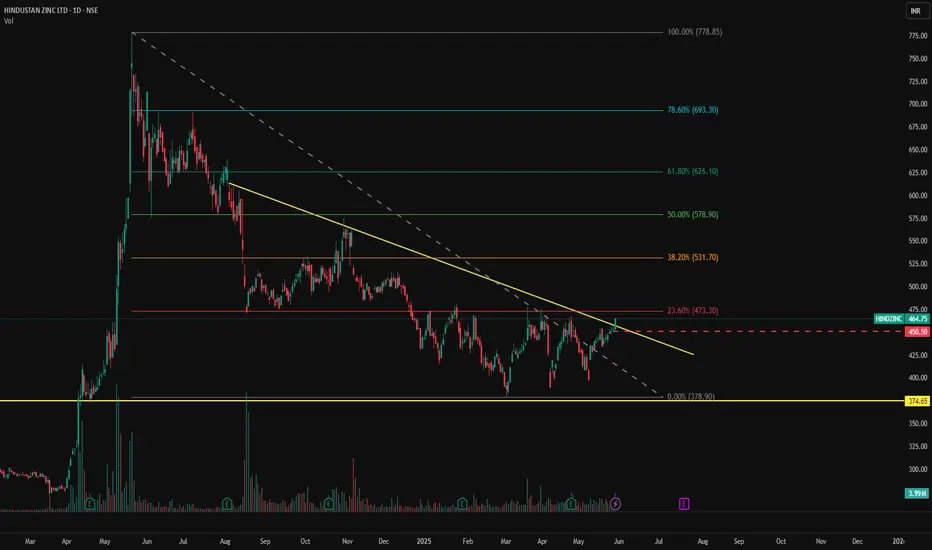Open the green earnings E marker under late April 2025
This screenshot has width=932, height=550.
(571, 504)
